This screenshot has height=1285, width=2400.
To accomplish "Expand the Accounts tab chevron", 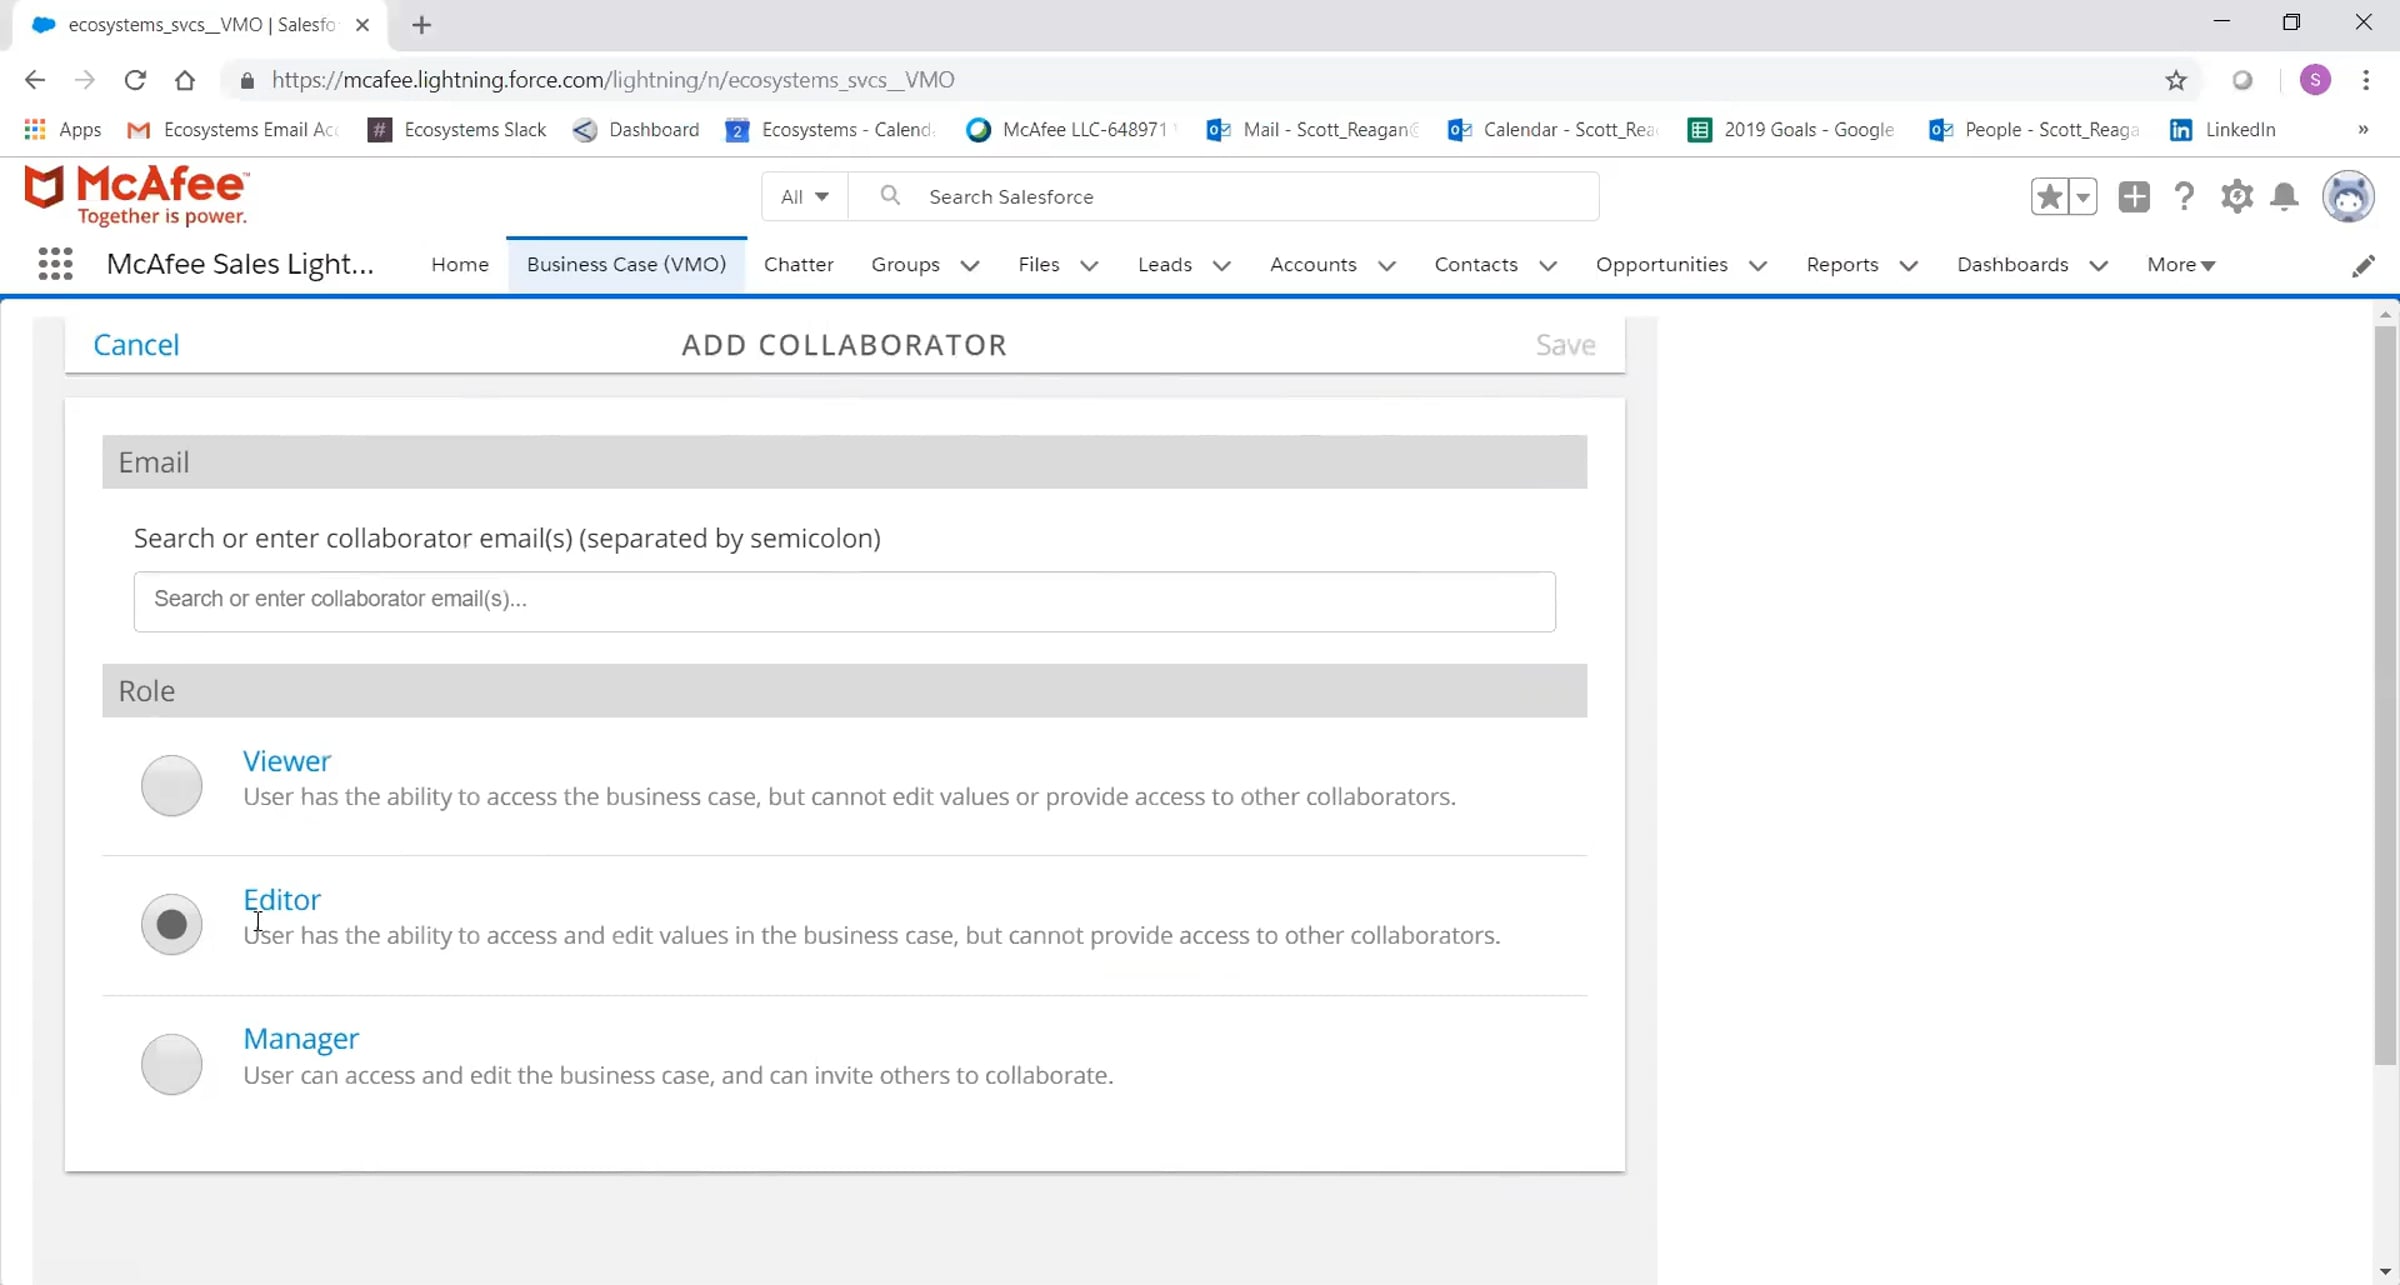I will click(1387, 265).
